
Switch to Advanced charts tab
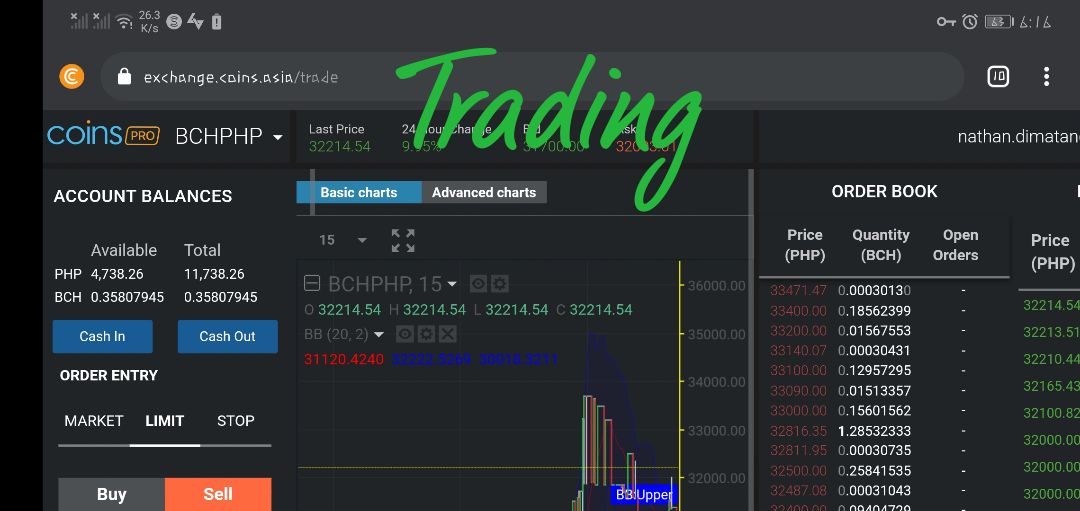pos(484,192)
